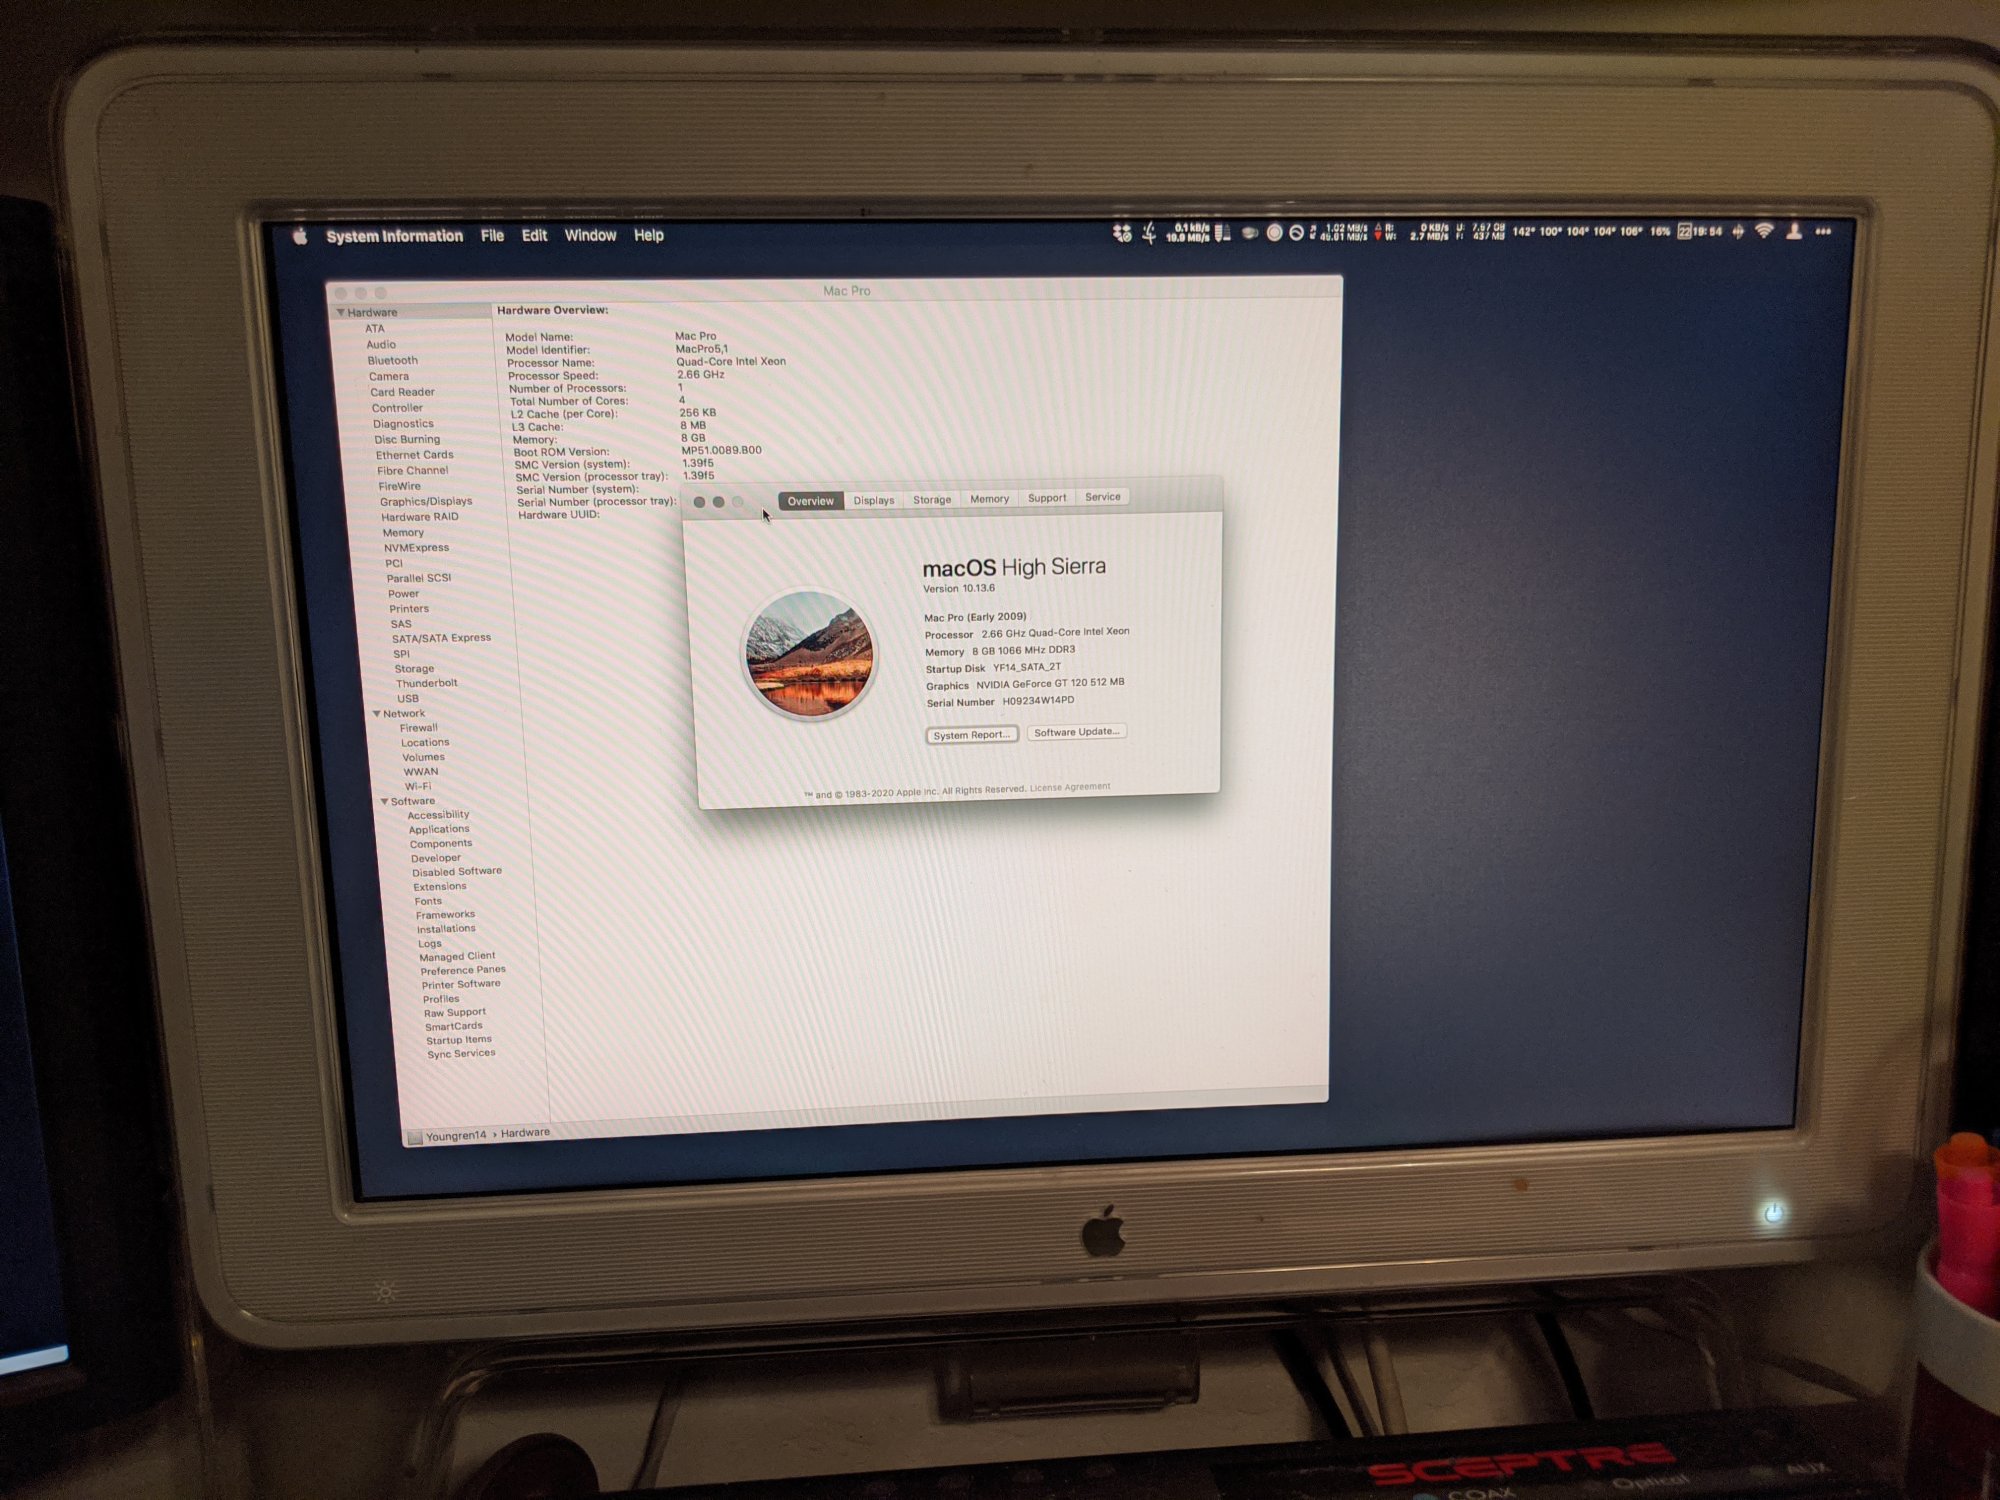
Task: Click the computer icon beside Youngren14 in path bar
Action: click(414, 1137)
